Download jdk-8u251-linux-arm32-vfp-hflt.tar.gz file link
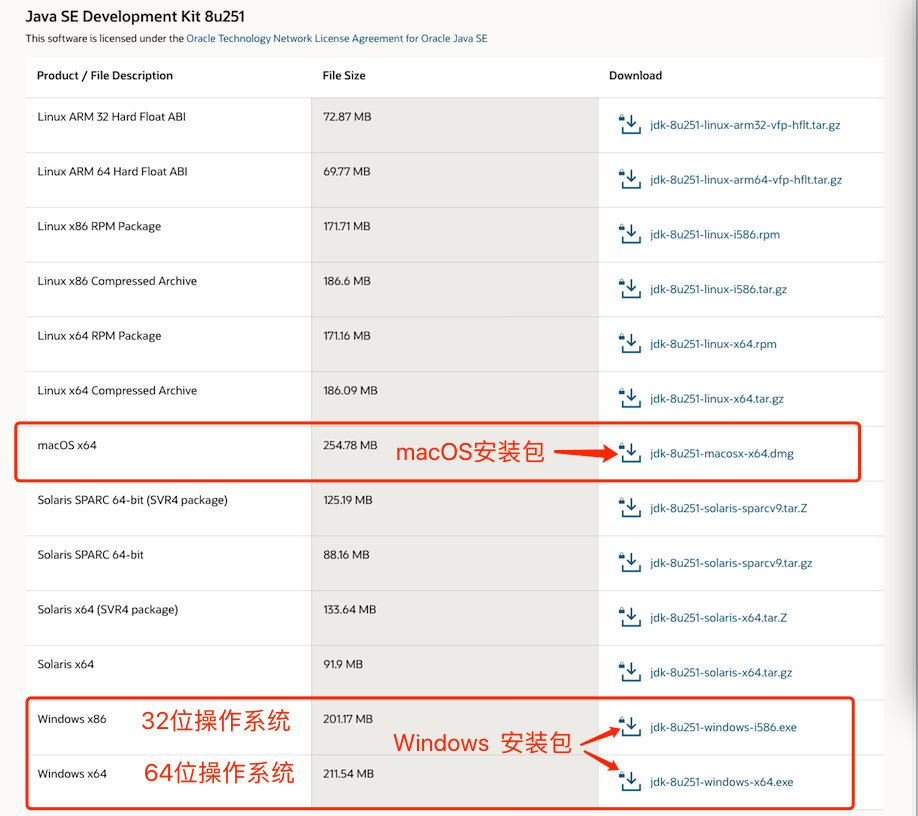The image size is (918, 816). (x=745, y=125)
